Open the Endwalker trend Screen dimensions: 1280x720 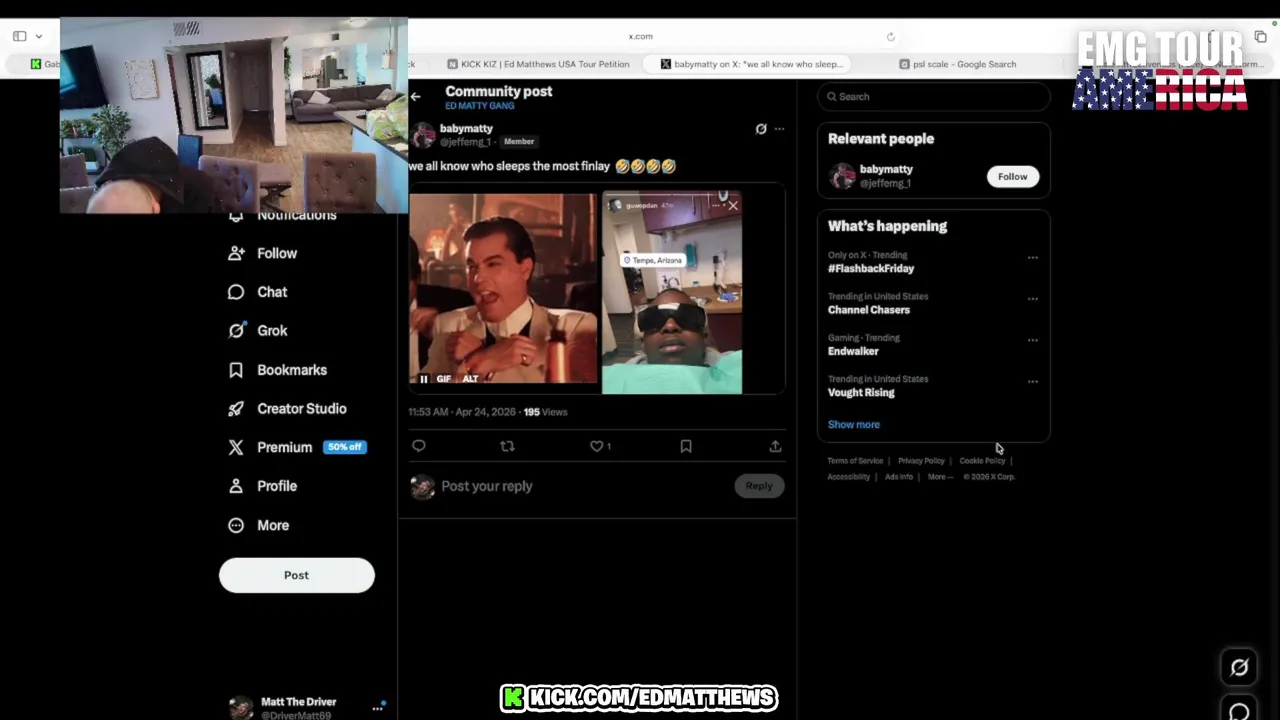[853, 351]
